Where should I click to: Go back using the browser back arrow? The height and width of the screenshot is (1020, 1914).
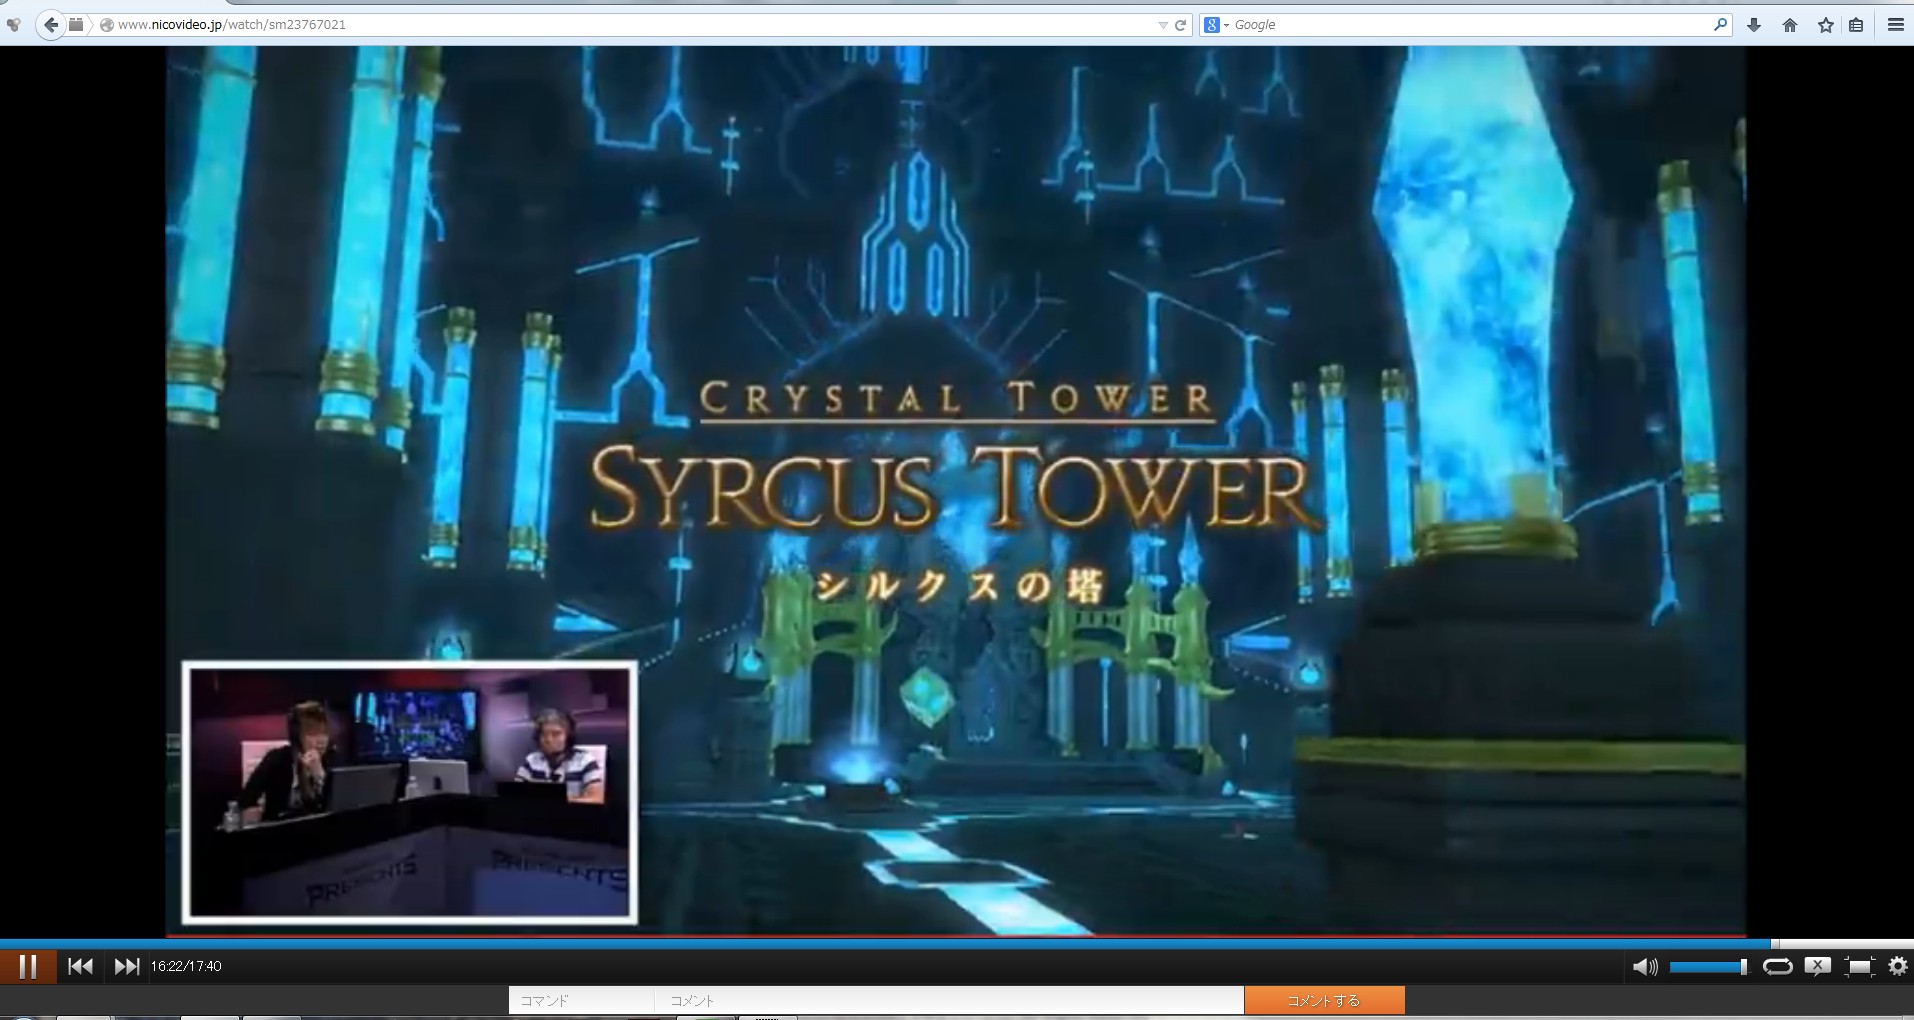click(50, 25)
